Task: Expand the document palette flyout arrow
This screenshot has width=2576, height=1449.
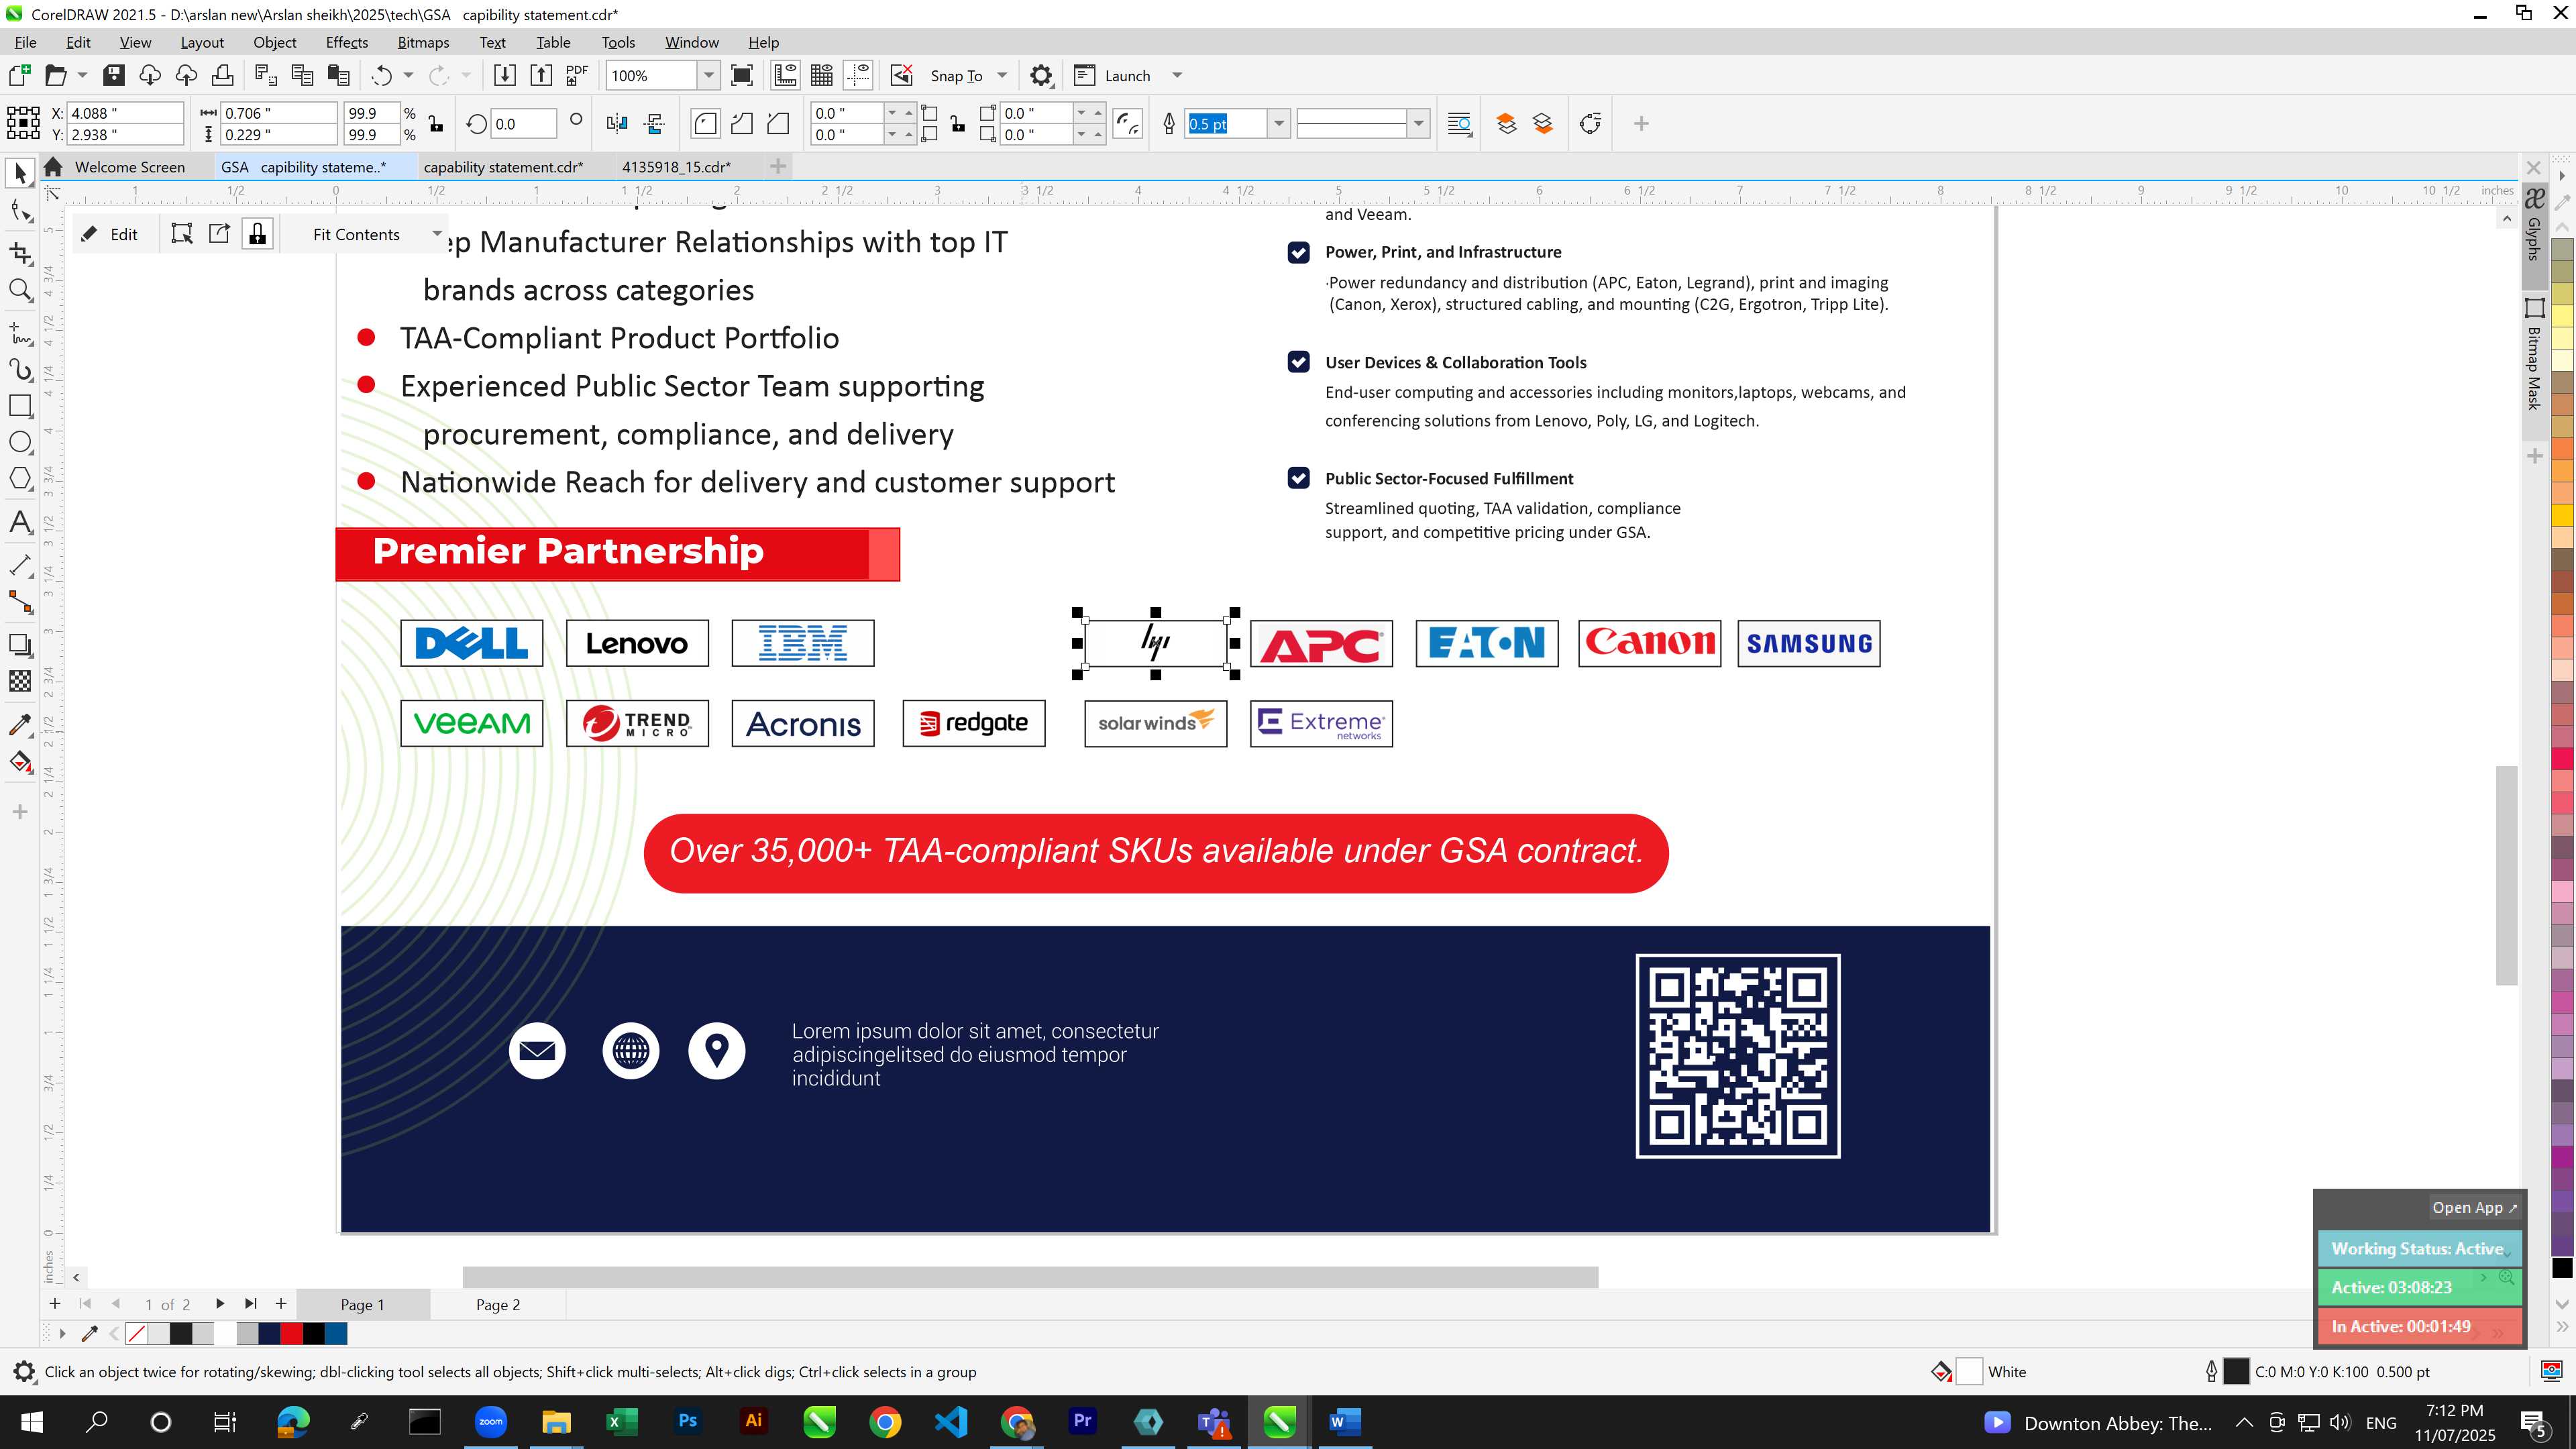Action: coord(62,1333)
